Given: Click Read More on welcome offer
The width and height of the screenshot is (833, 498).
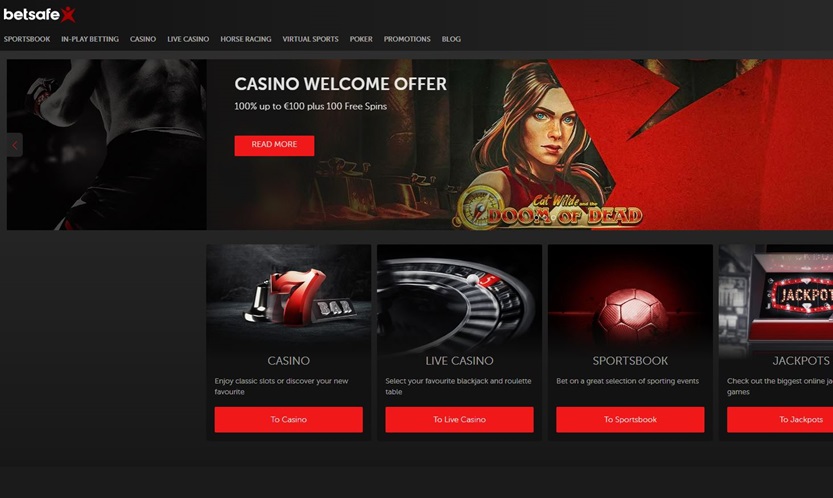Looking at the screenshot, I should click(274, 146).
